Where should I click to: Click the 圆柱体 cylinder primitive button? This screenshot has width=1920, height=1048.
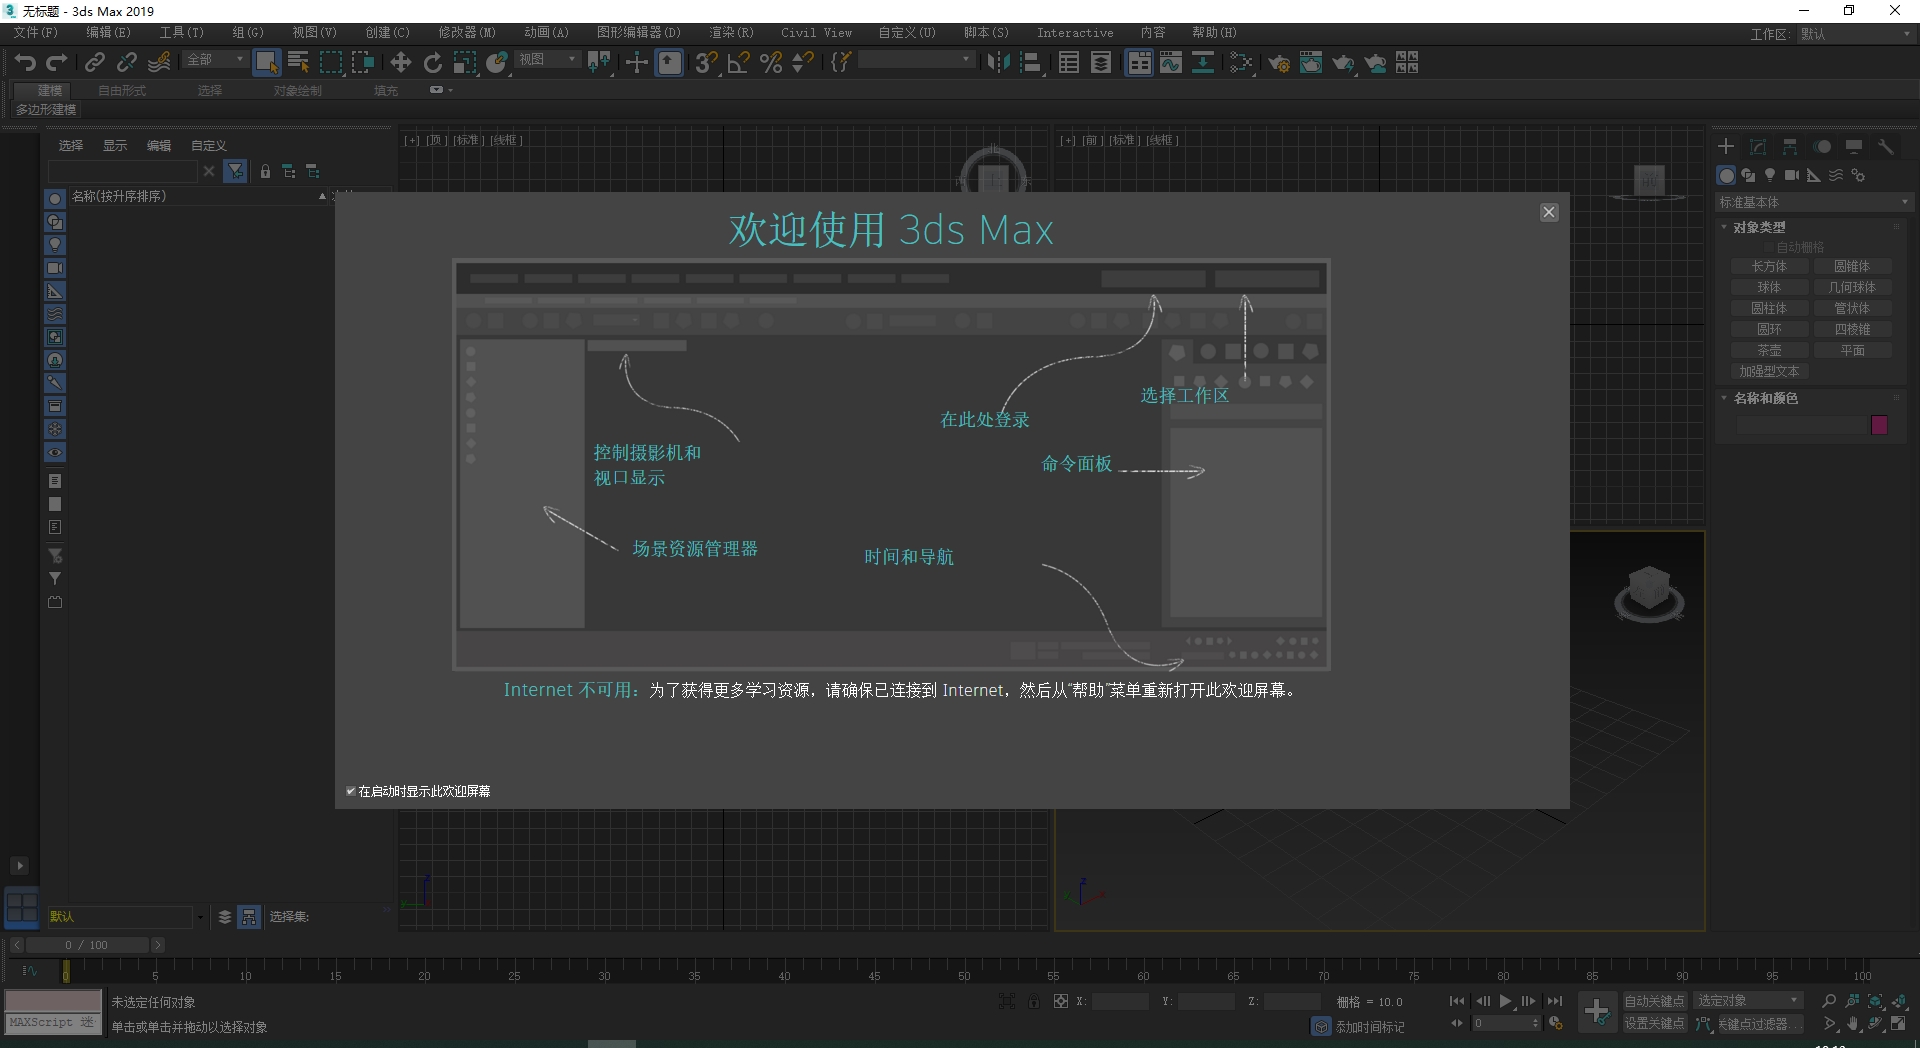click(x=1769, y=308)
